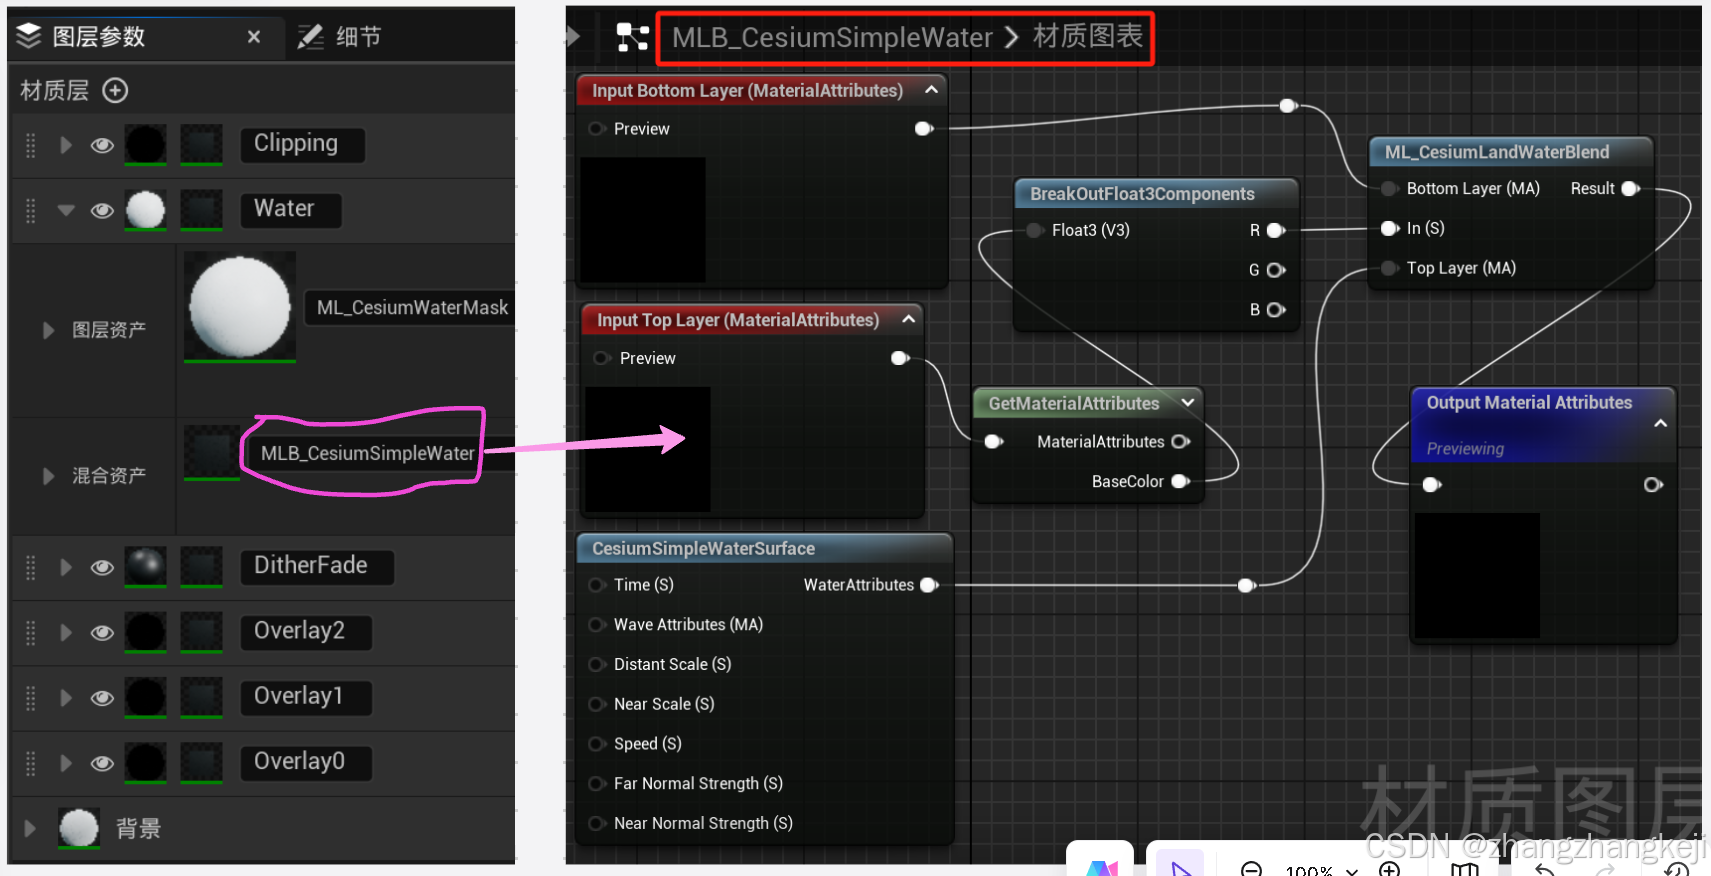
Task: Expand the Overlay2 layer row
Action: click(66, 632)
